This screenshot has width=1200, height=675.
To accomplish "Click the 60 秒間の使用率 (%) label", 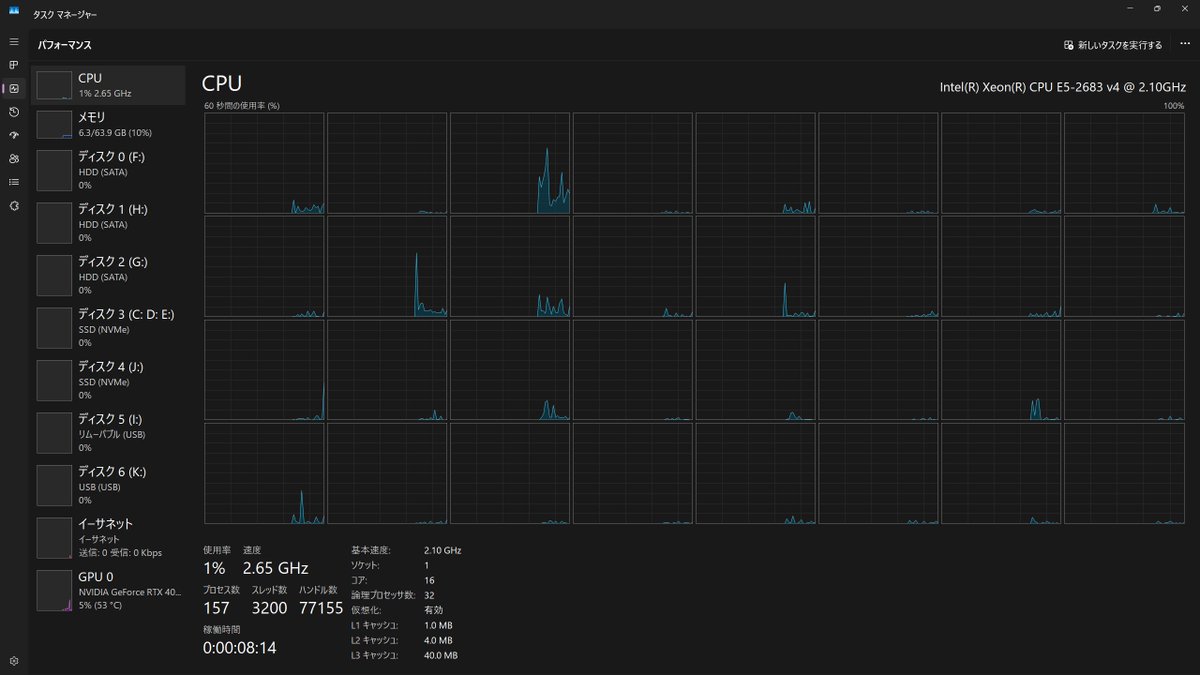I will (x=242, y=105).
